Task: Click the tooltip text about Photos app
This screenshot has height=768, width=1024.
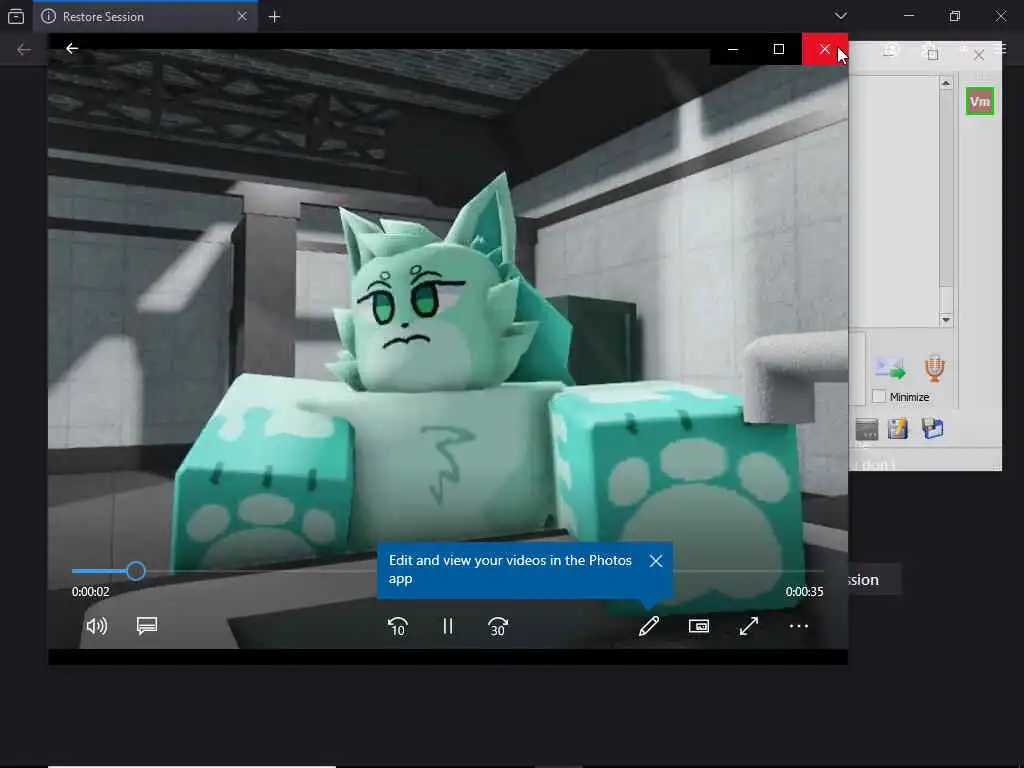Action: (x=510, y=569)
